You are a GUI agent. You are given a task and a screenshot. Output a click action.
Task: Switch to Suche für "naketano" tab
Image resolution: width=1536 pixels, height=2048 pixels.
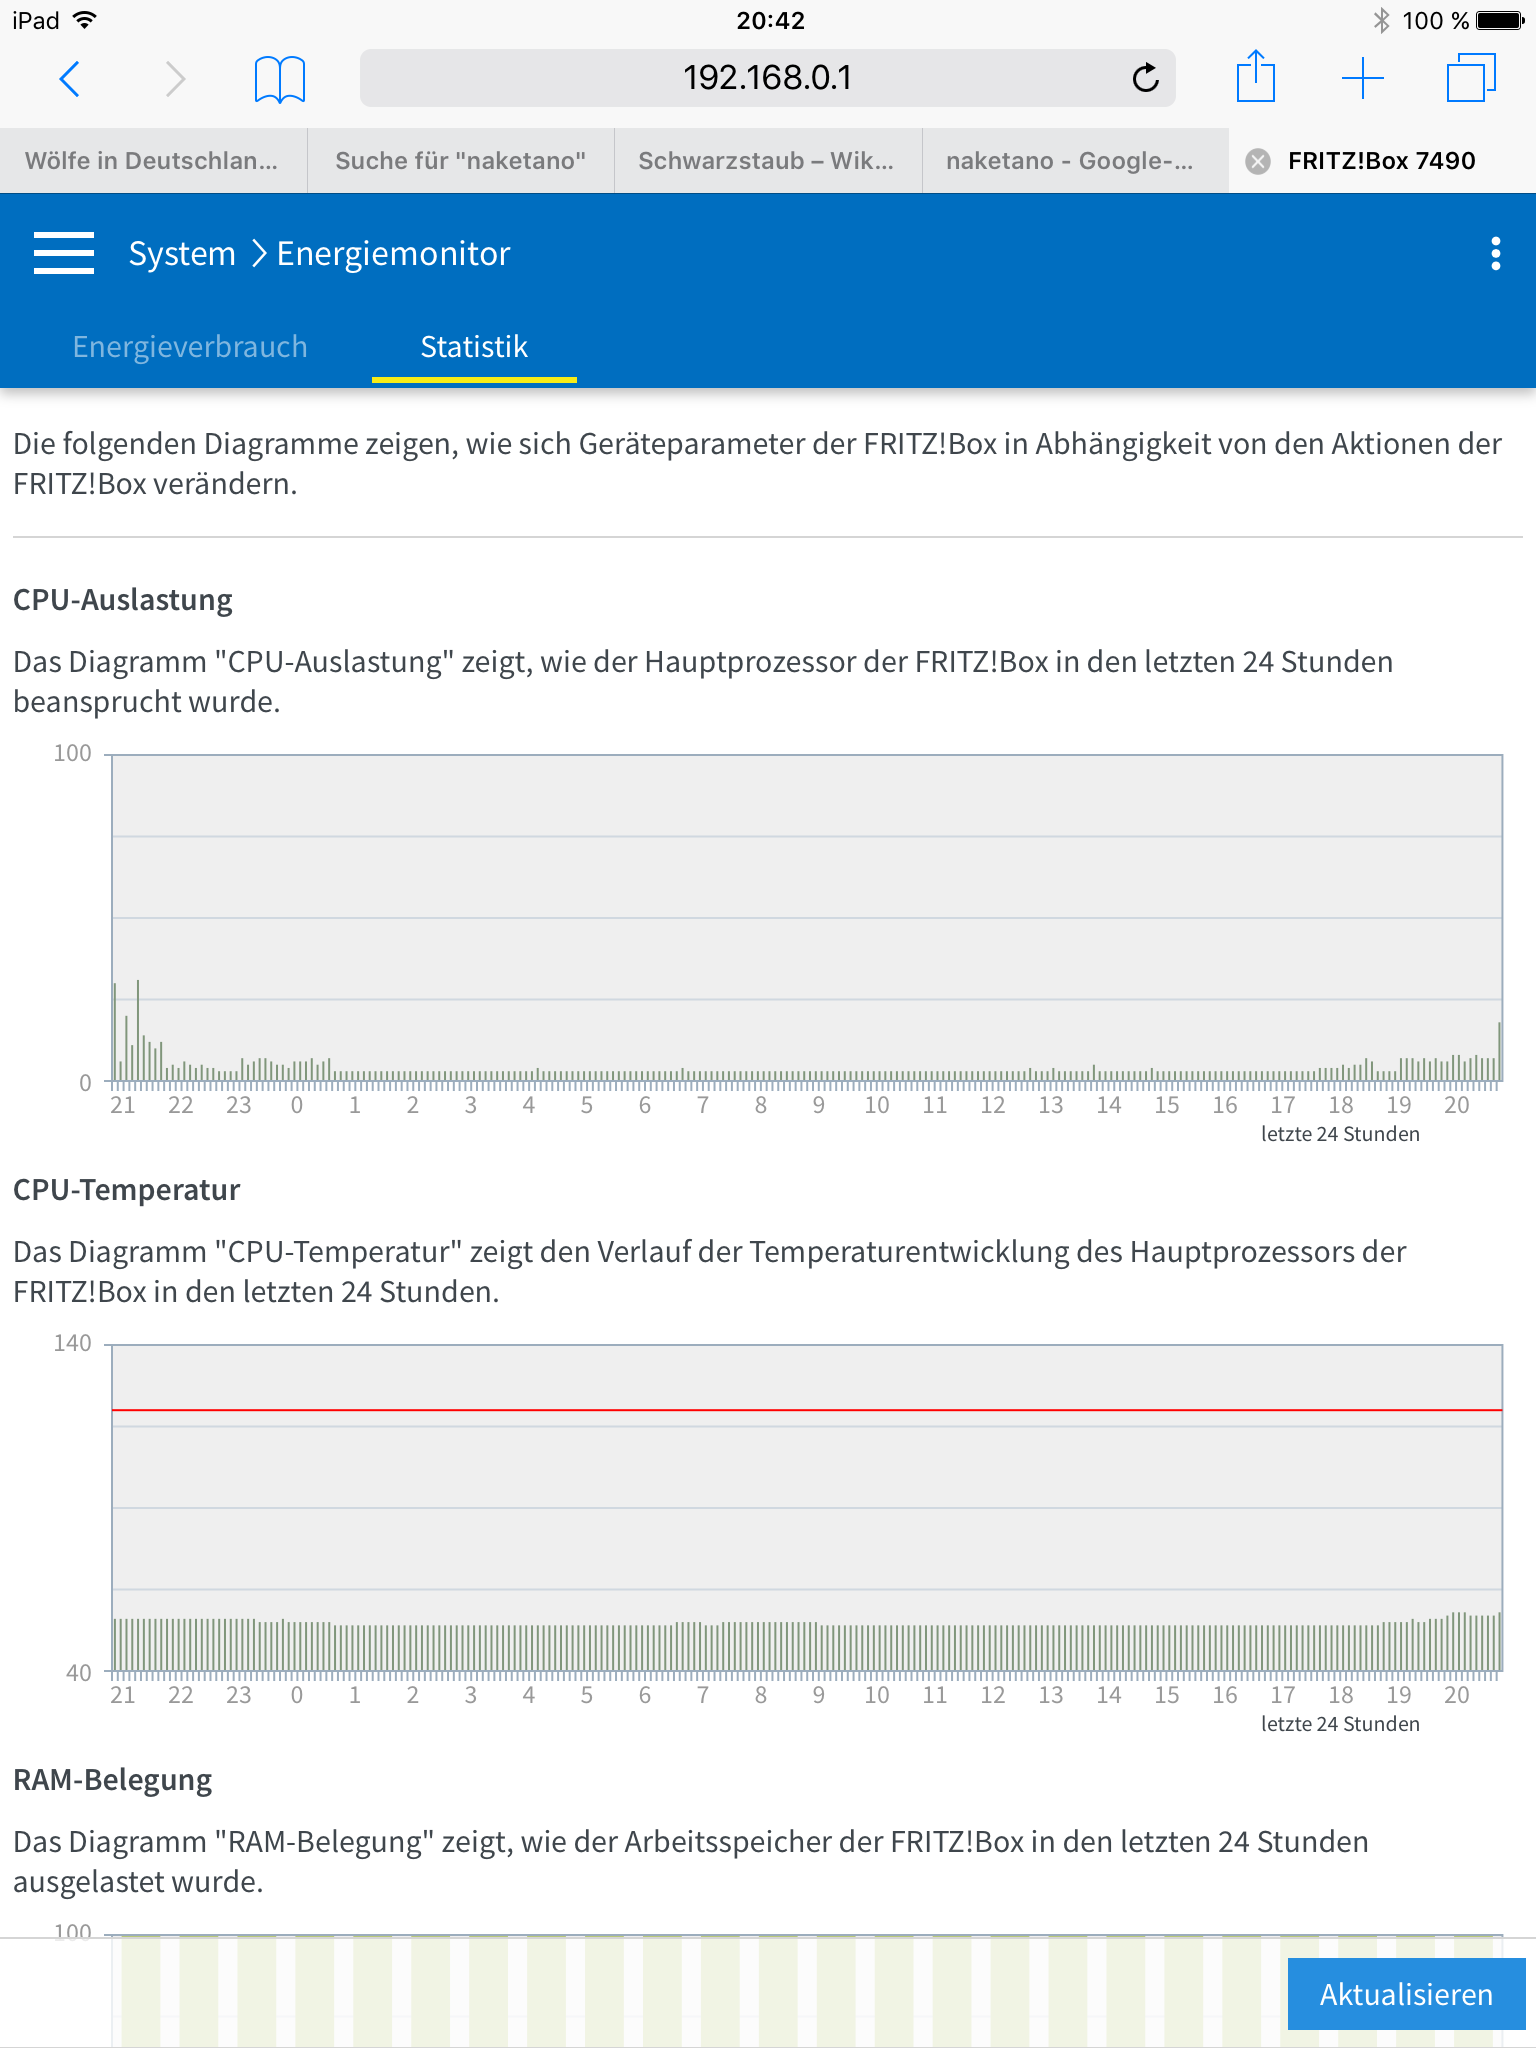pyautogui.click(x=460, y=161)
